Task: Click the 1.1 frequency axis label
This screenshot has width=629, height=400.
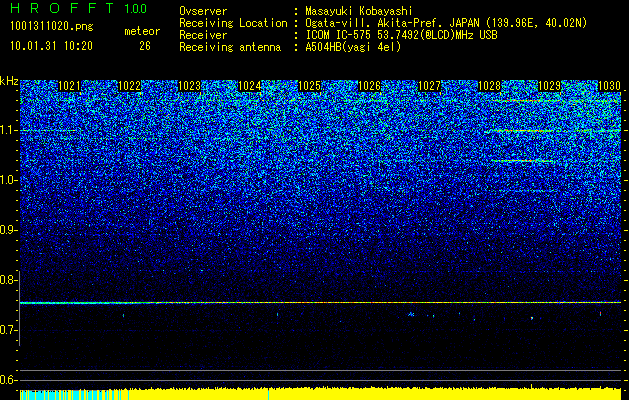Action: (x=9, y=130)
